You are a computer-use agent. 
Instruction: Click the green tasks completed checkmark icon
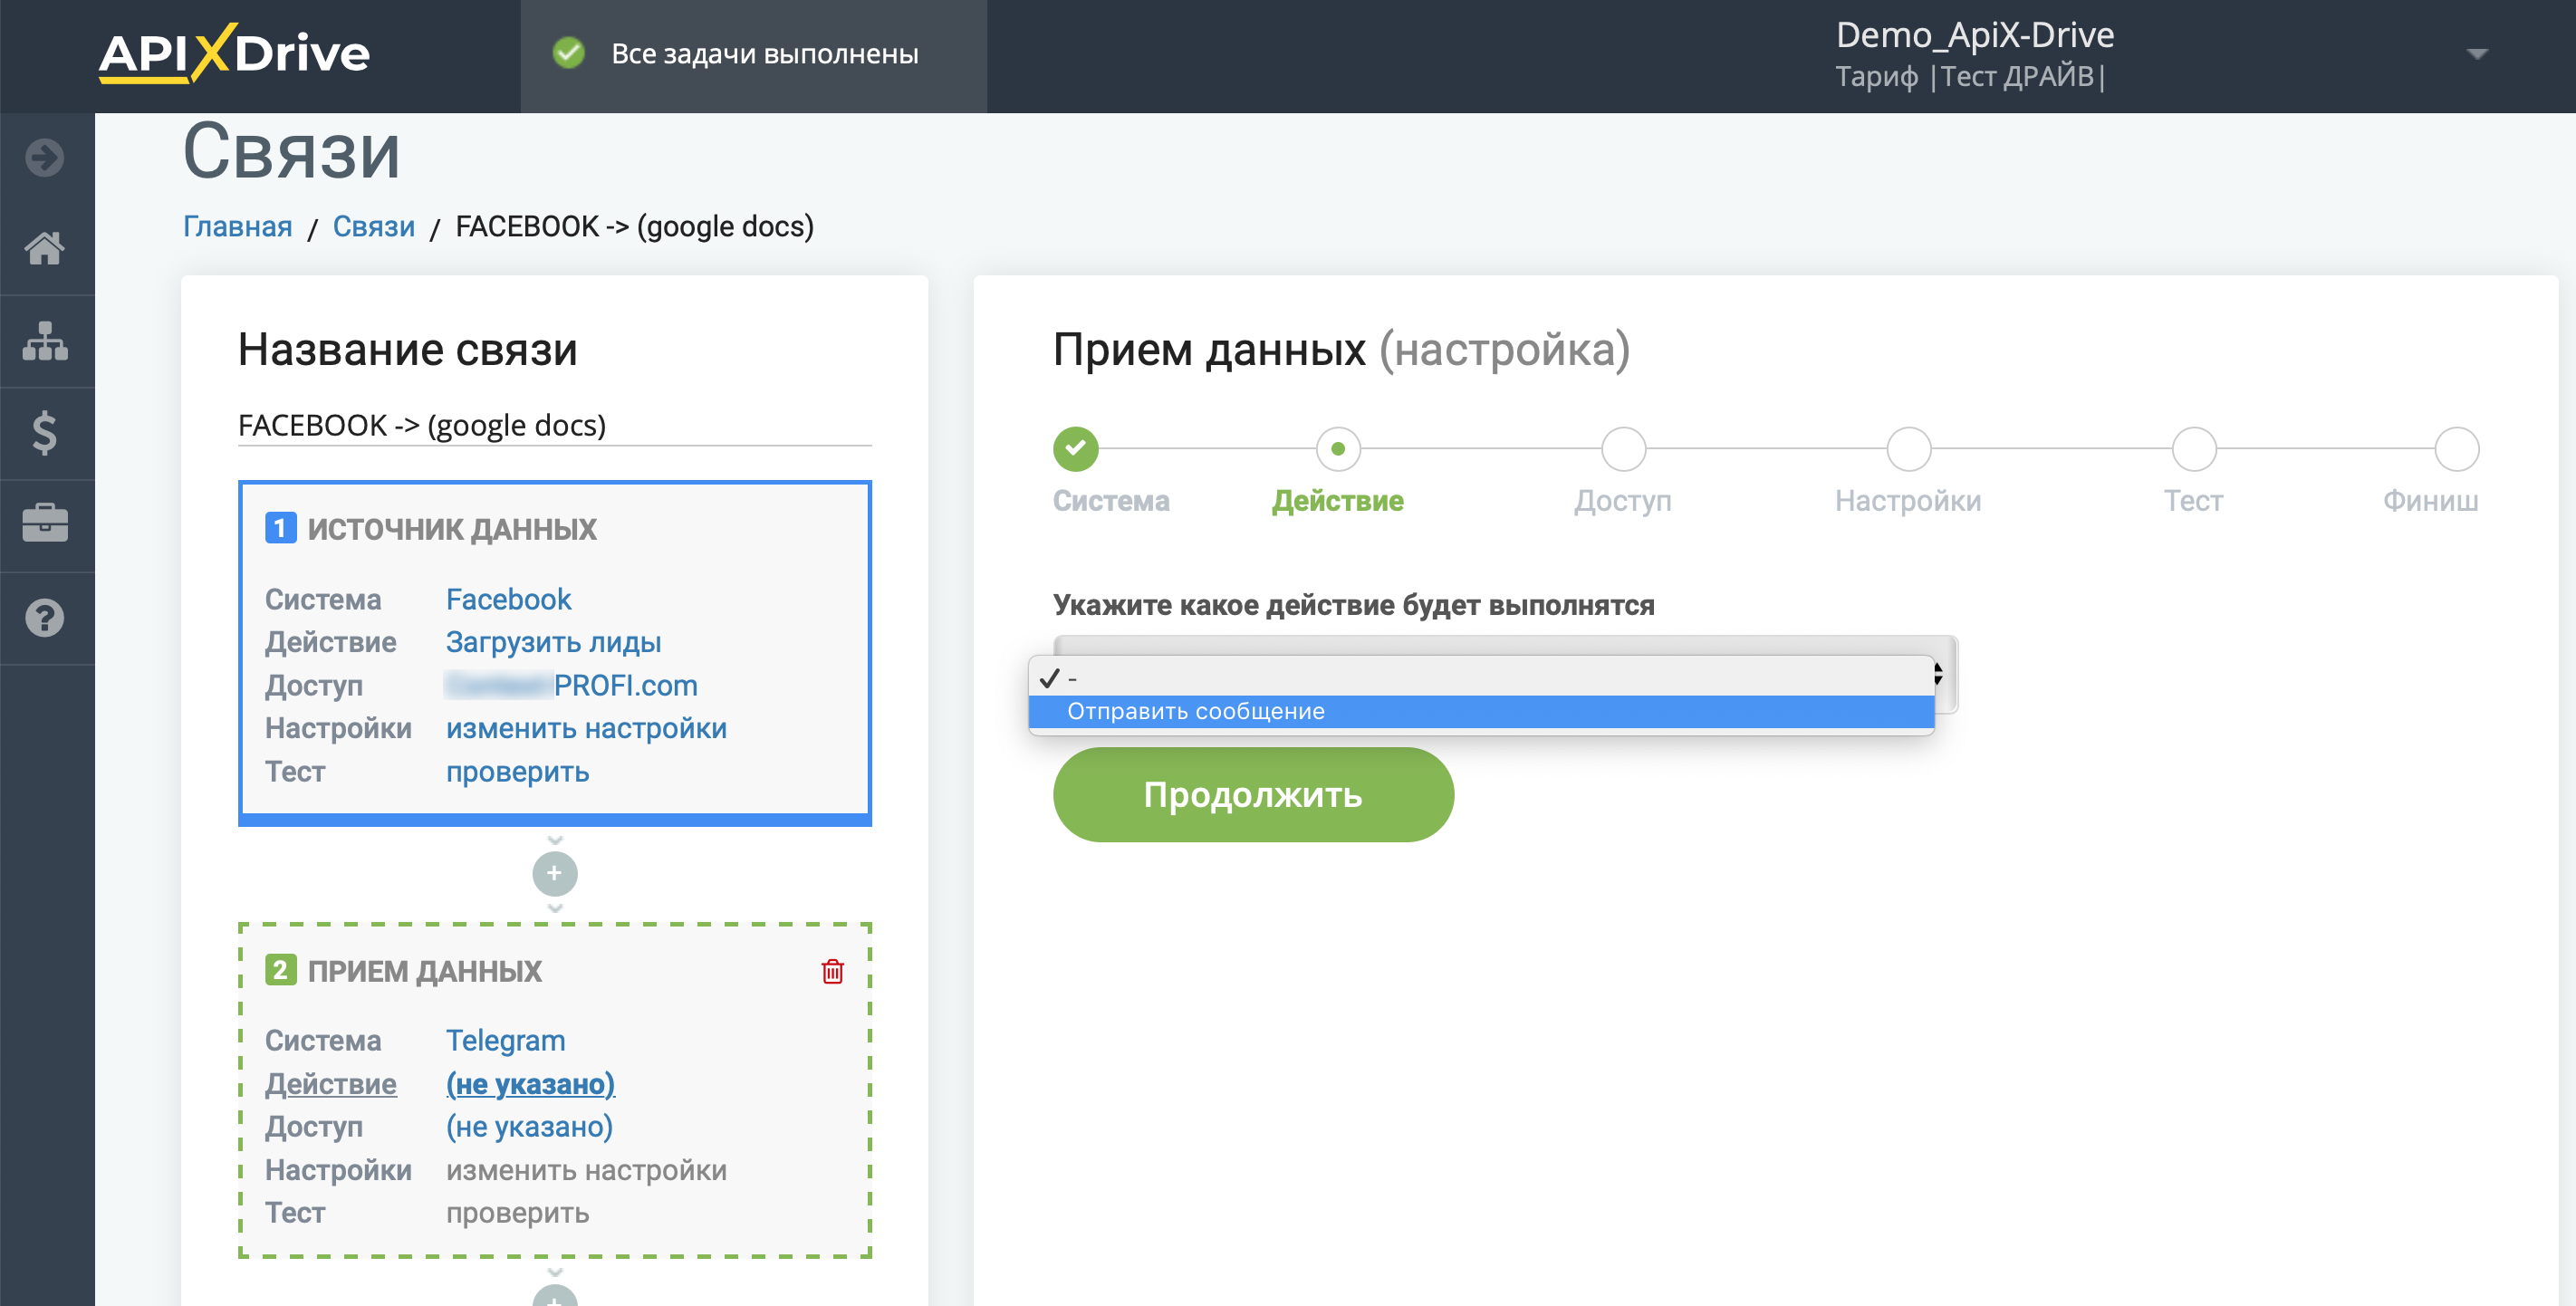point(569,53)
